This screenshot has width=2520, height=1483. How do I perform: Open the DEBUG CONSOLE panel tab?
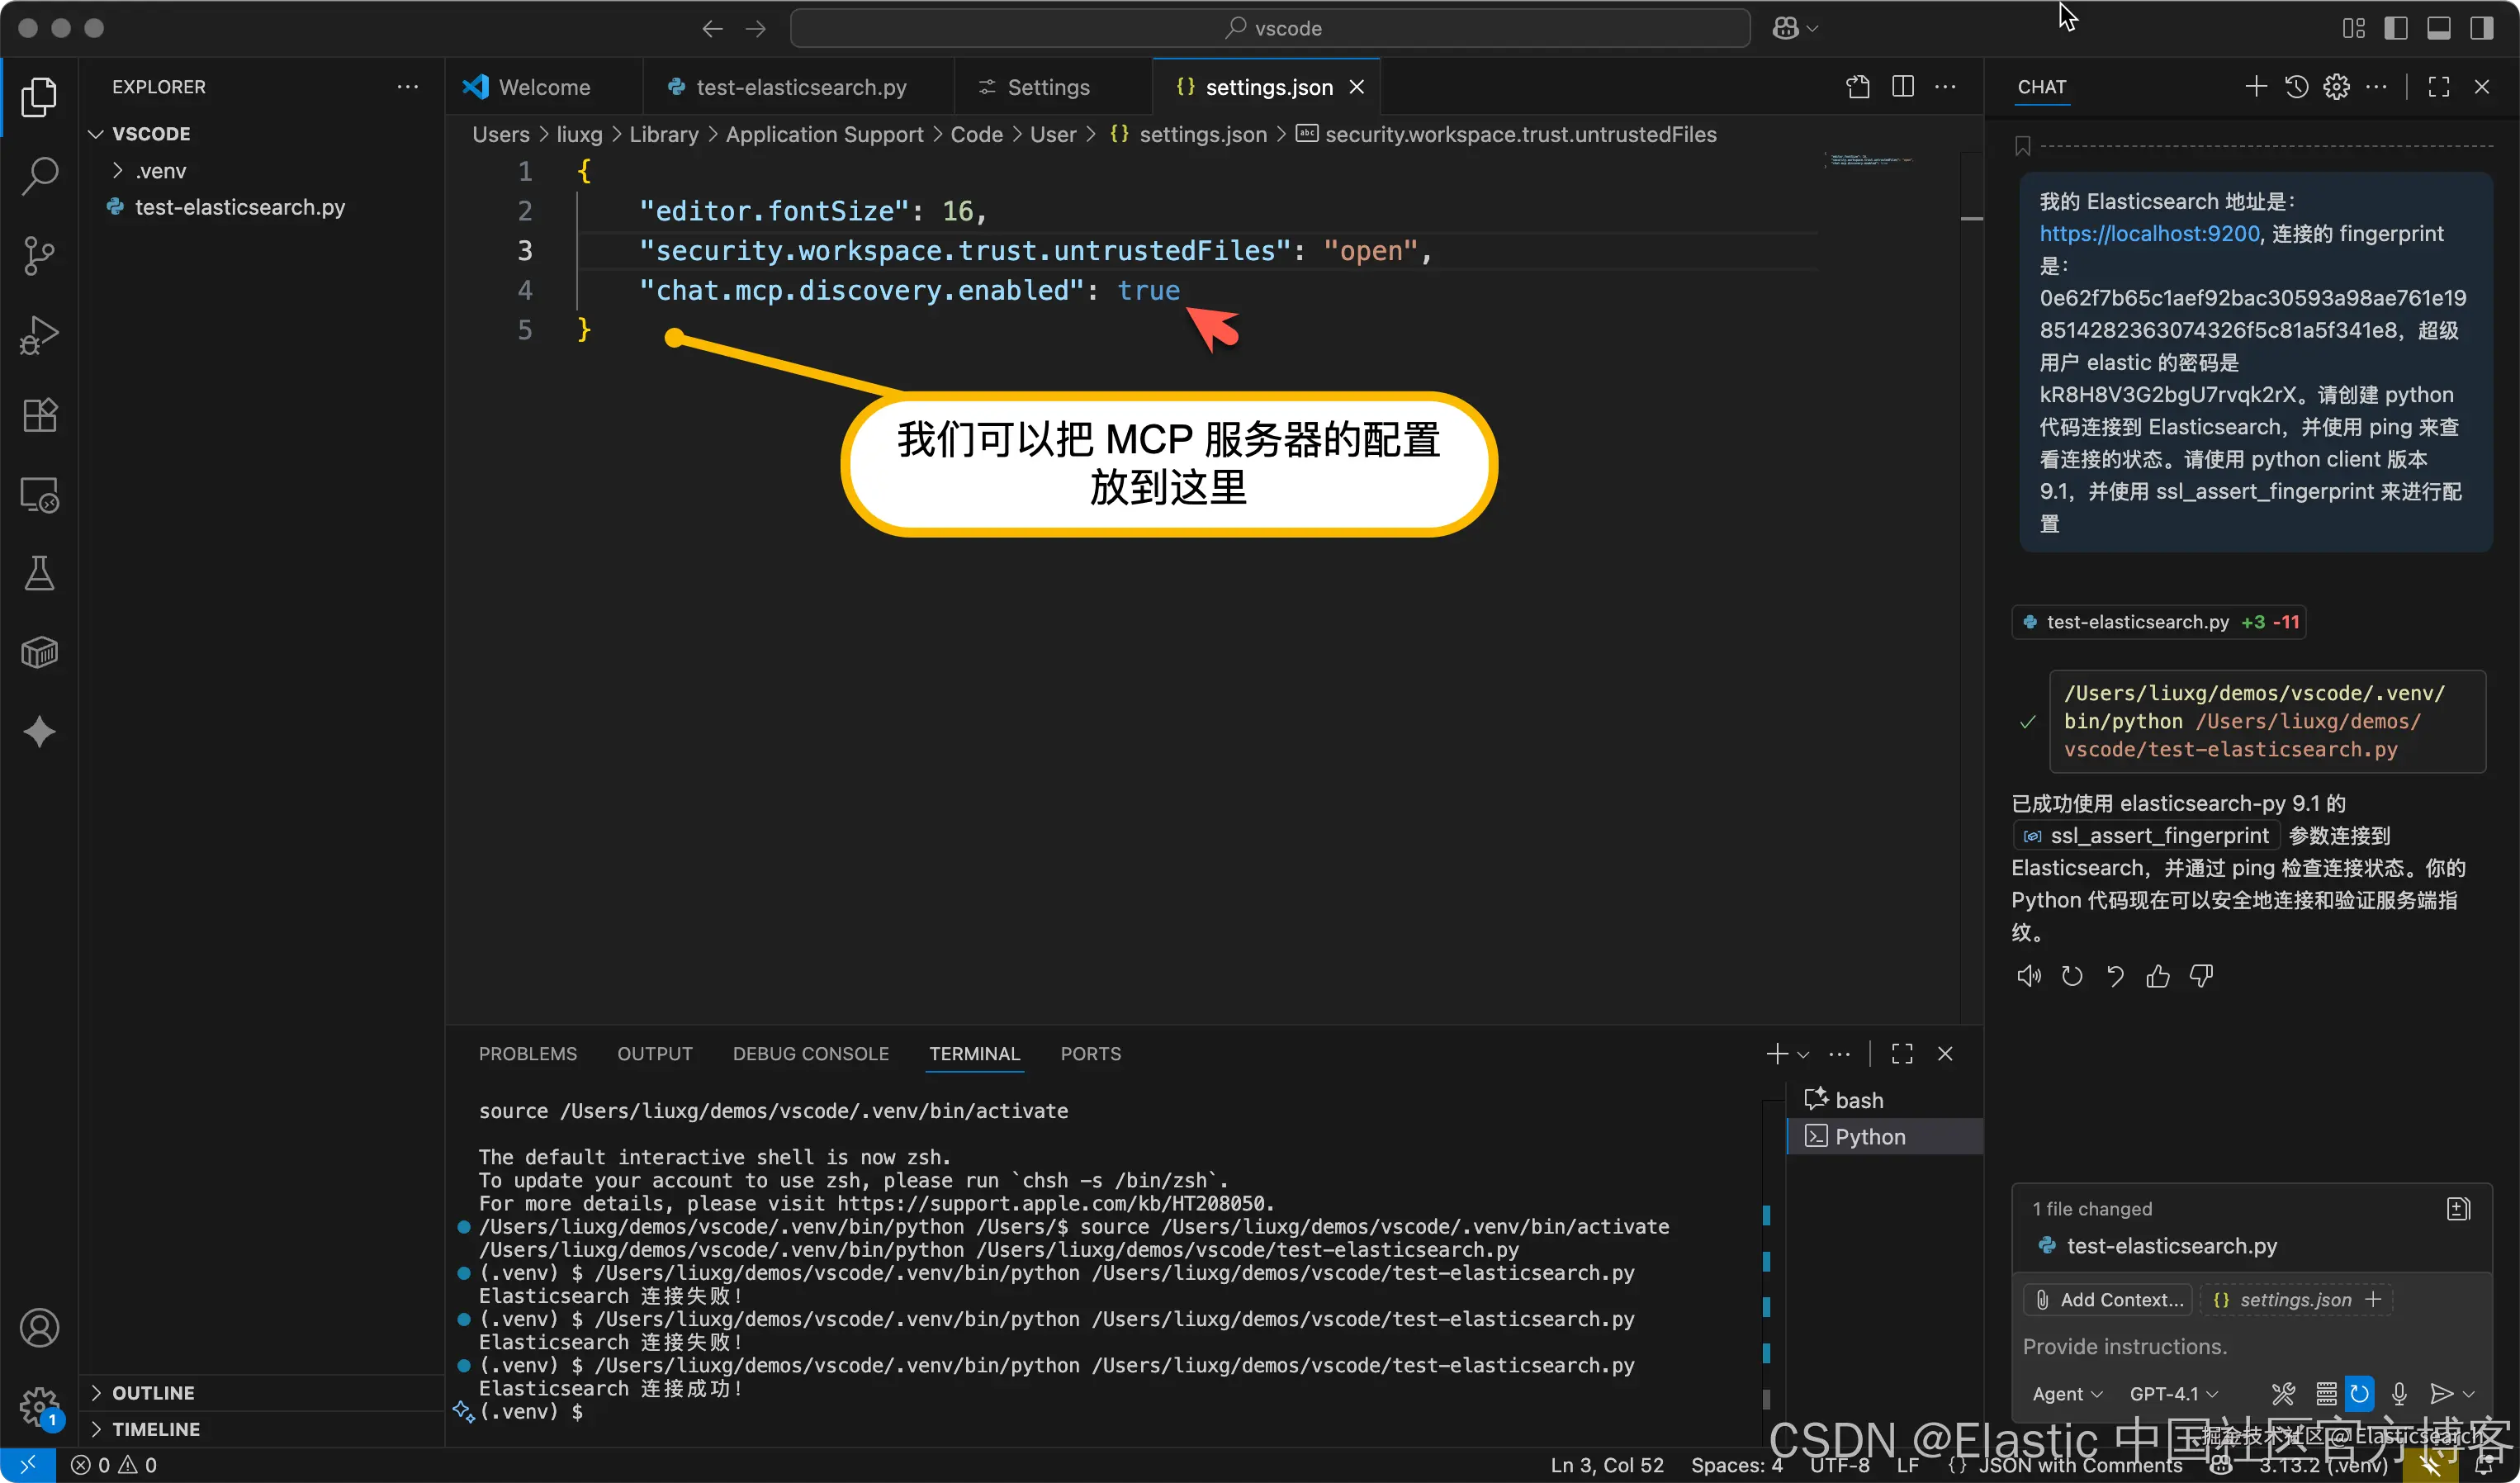(811, 1054)
